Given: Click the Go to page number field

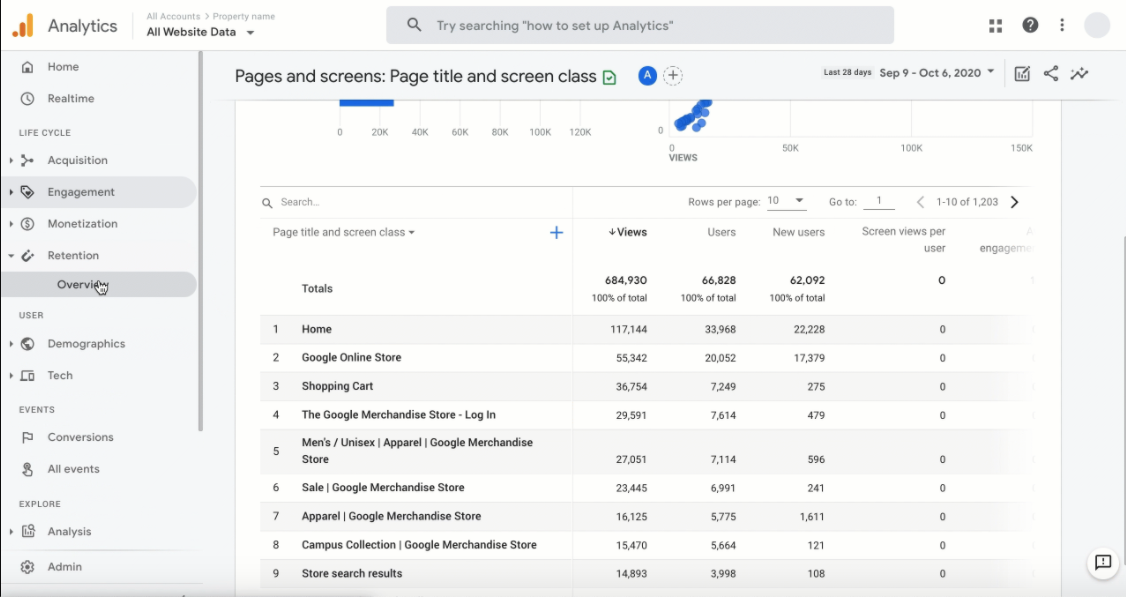Looking at the screenshot, I should coord(878,201).
